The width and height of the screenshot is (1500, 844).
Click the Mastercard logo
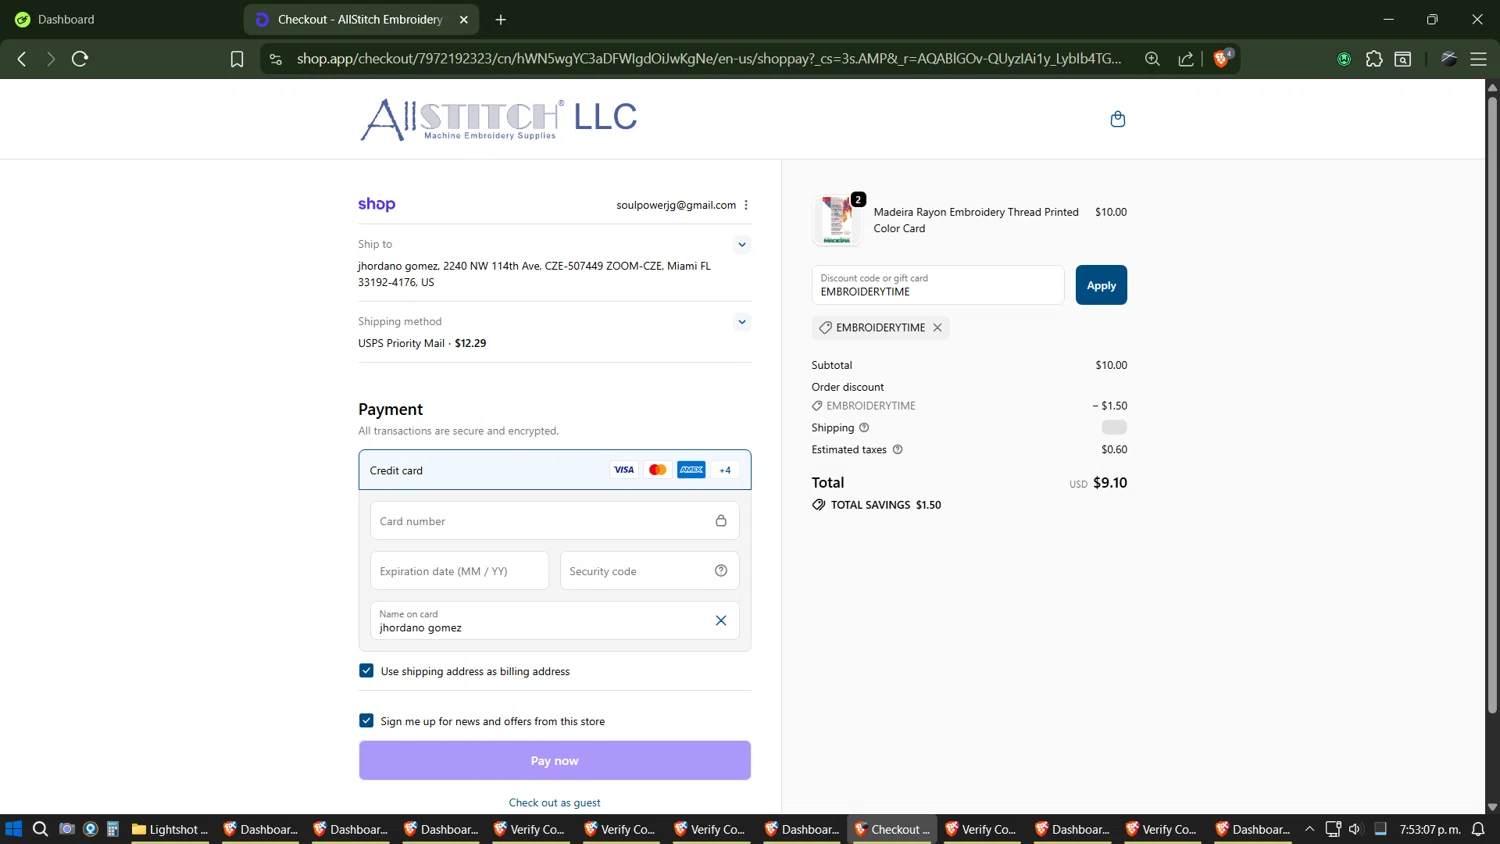coord(658,470)
